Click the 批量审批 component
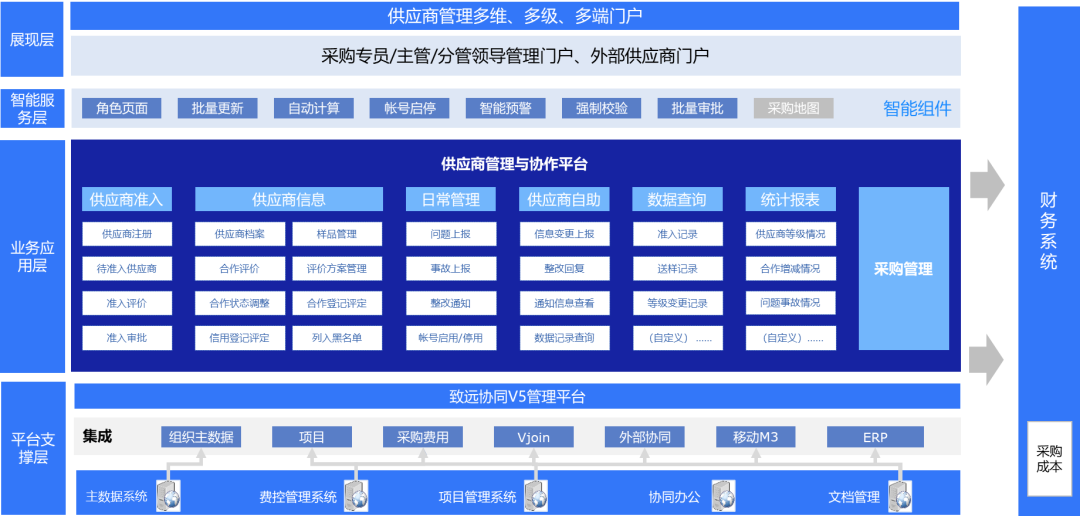This screenshot has width=1080, height=516. tap(698, 108)
